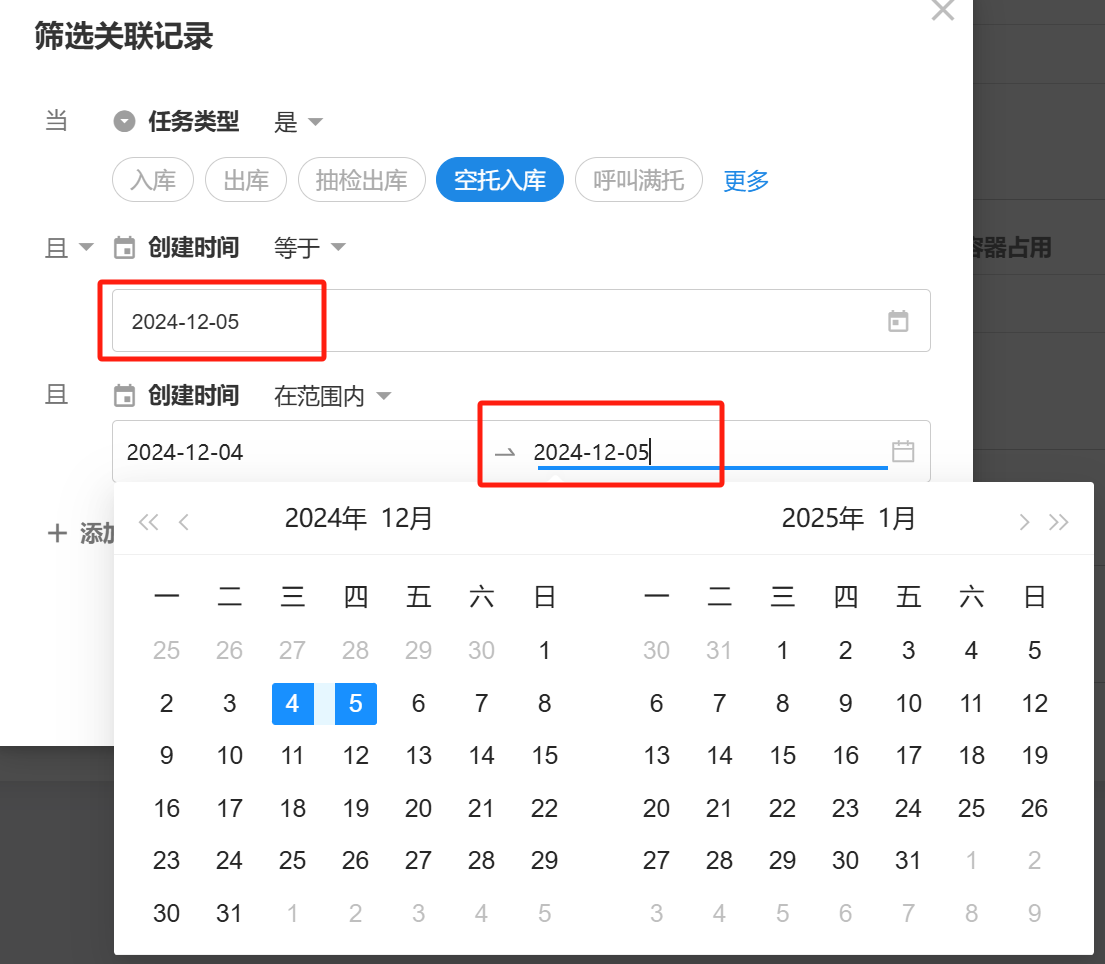
Task: Click 更多 to show more task types
Action: click(x=746, y=181)
